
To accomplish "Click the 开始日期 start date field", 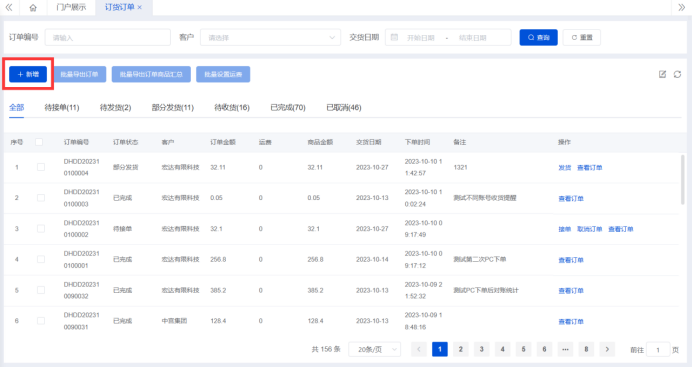I will 420,38.
